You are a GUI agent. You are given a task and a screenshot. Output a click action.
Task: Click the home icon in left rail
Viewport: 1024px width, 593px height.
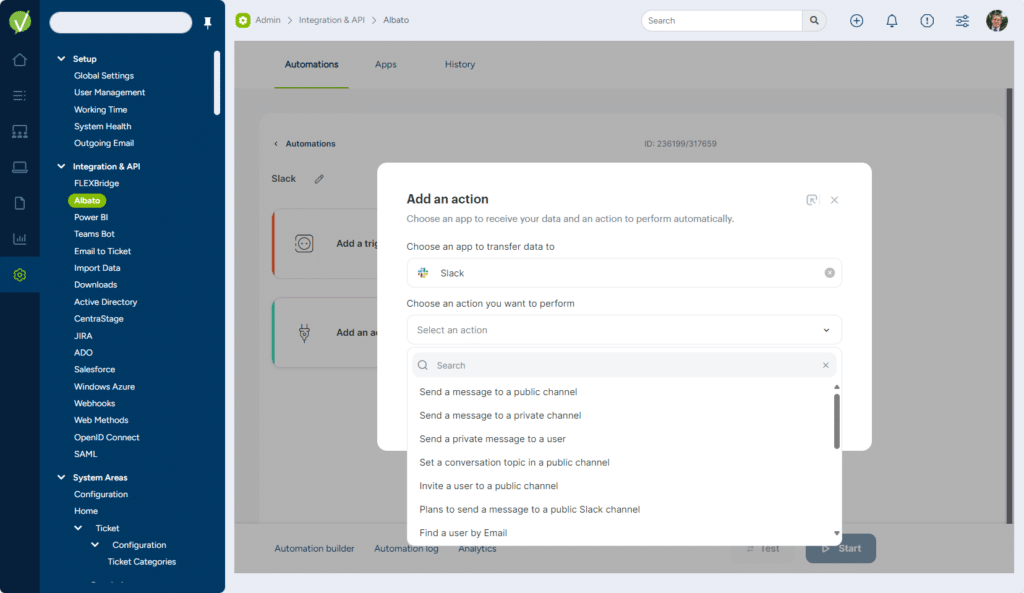click(19, 60)
